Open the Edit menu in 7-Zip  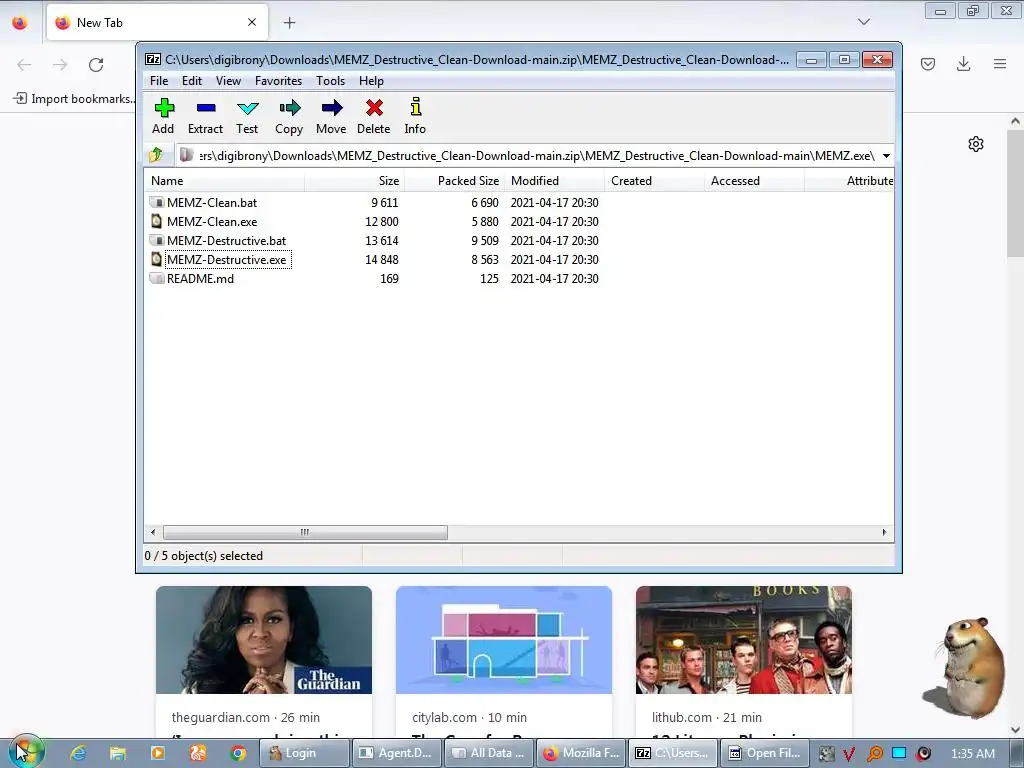(x=192, y=81)
